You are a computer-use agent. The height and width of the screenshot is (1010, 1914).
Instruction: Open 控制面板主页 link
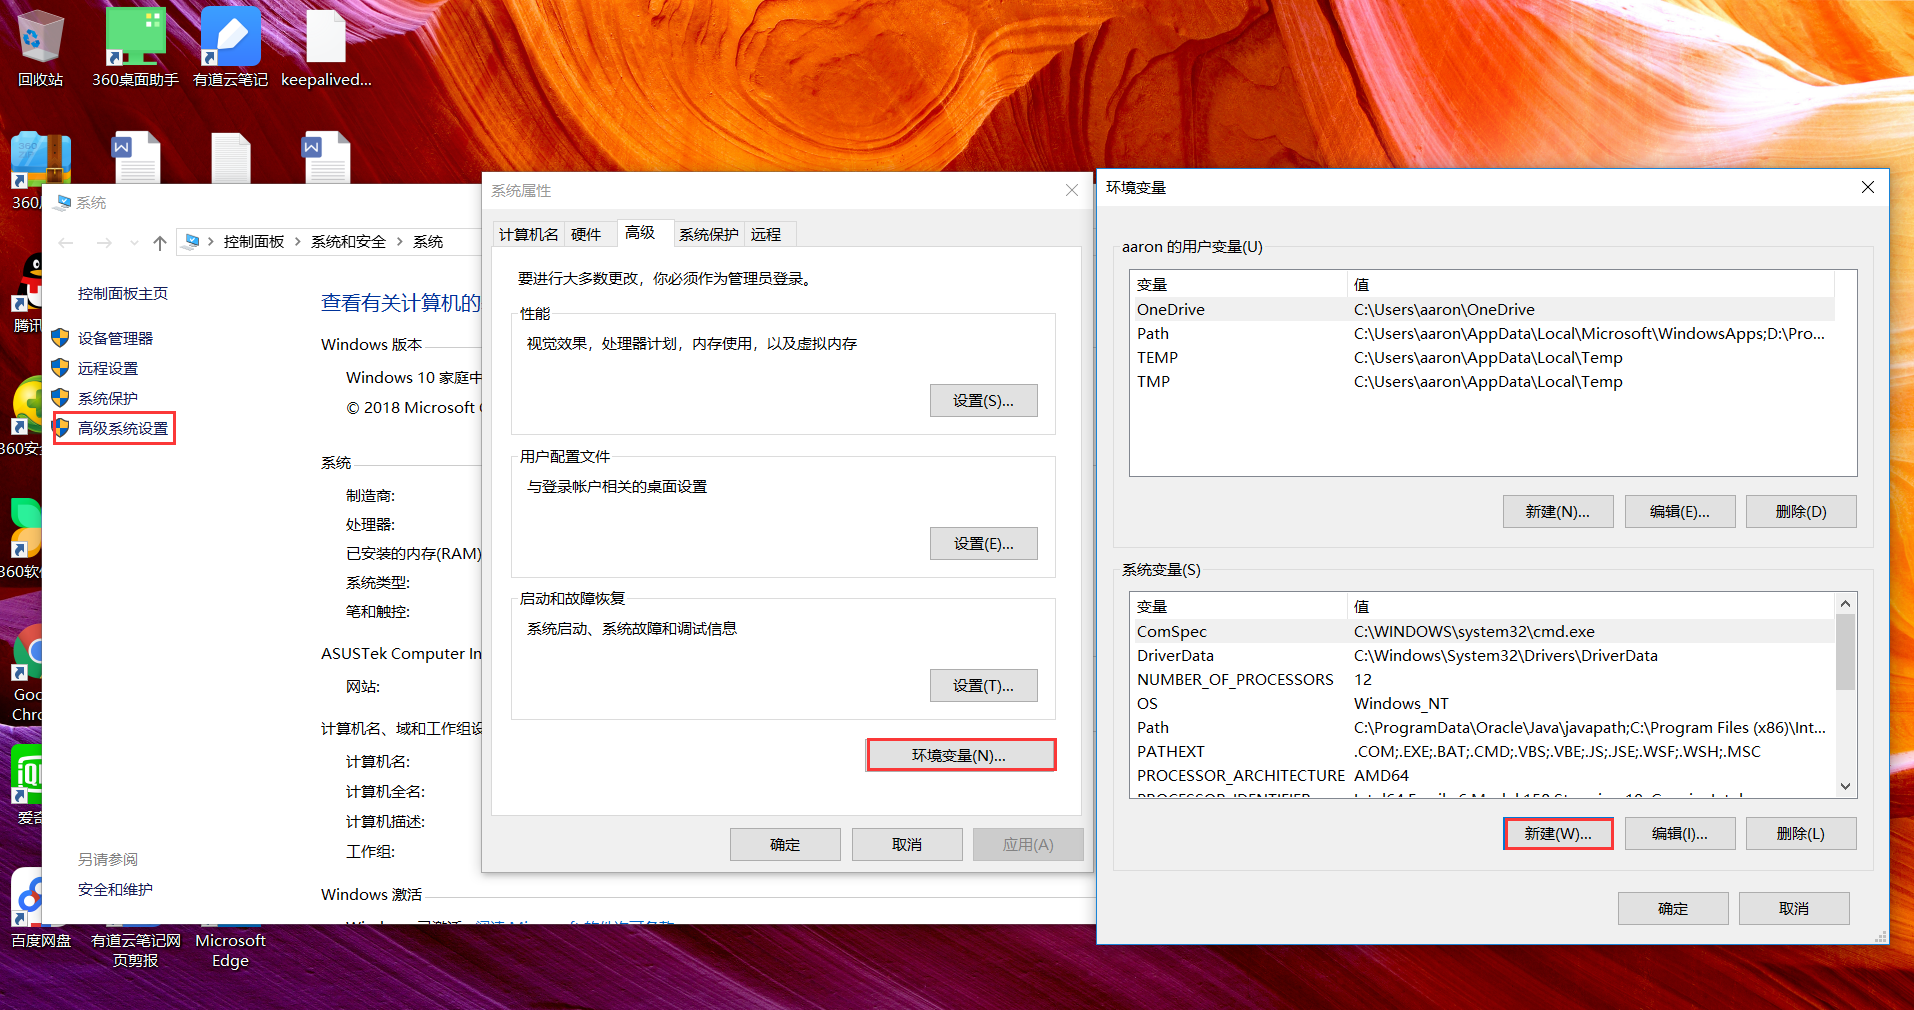[x=123, y=293]
